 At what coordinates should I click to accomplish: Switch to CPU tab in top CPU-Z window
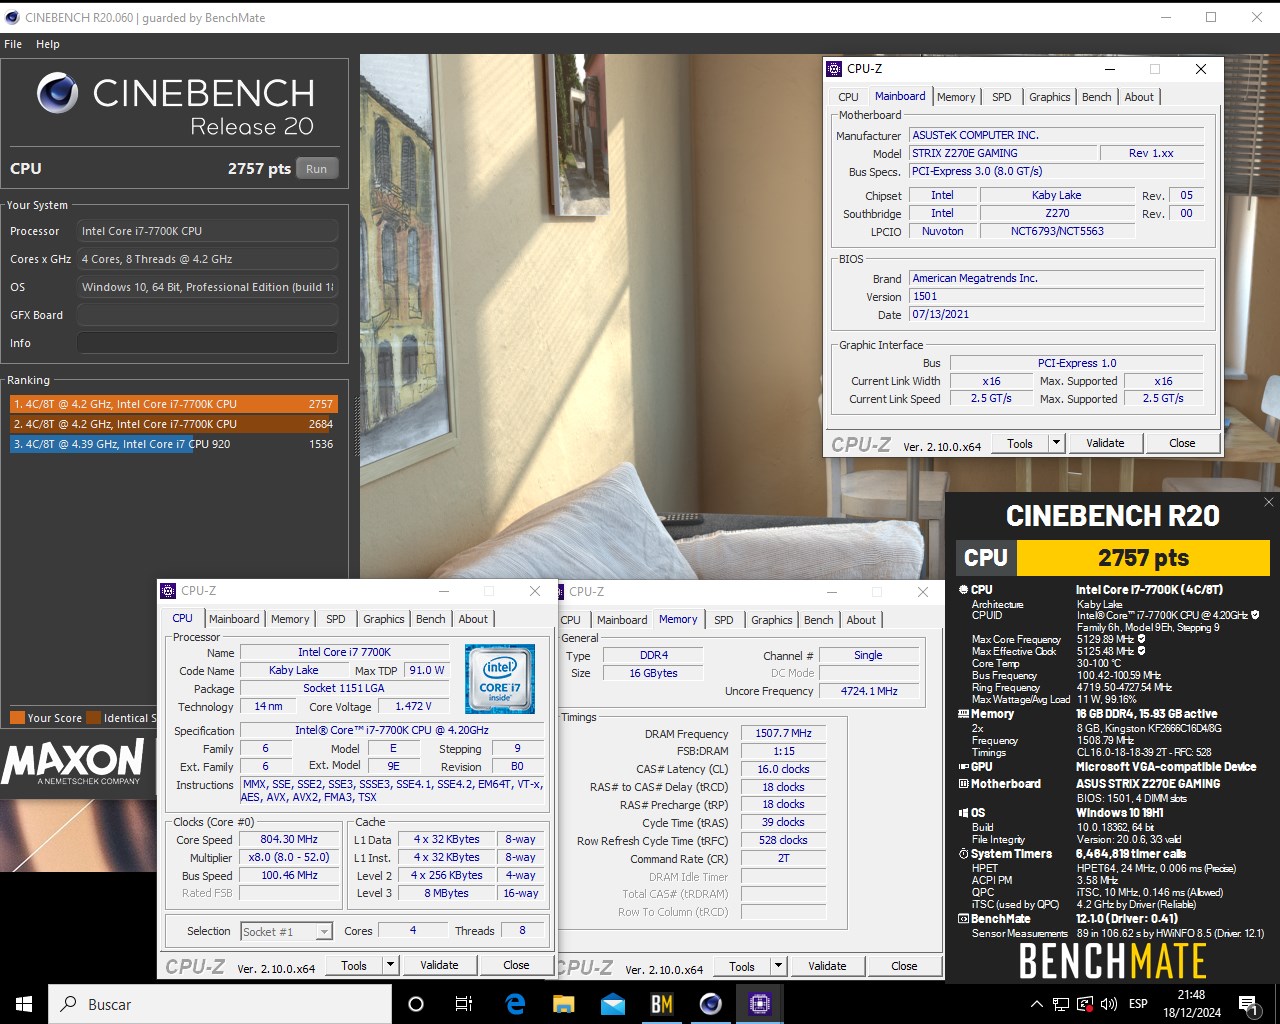848,97
